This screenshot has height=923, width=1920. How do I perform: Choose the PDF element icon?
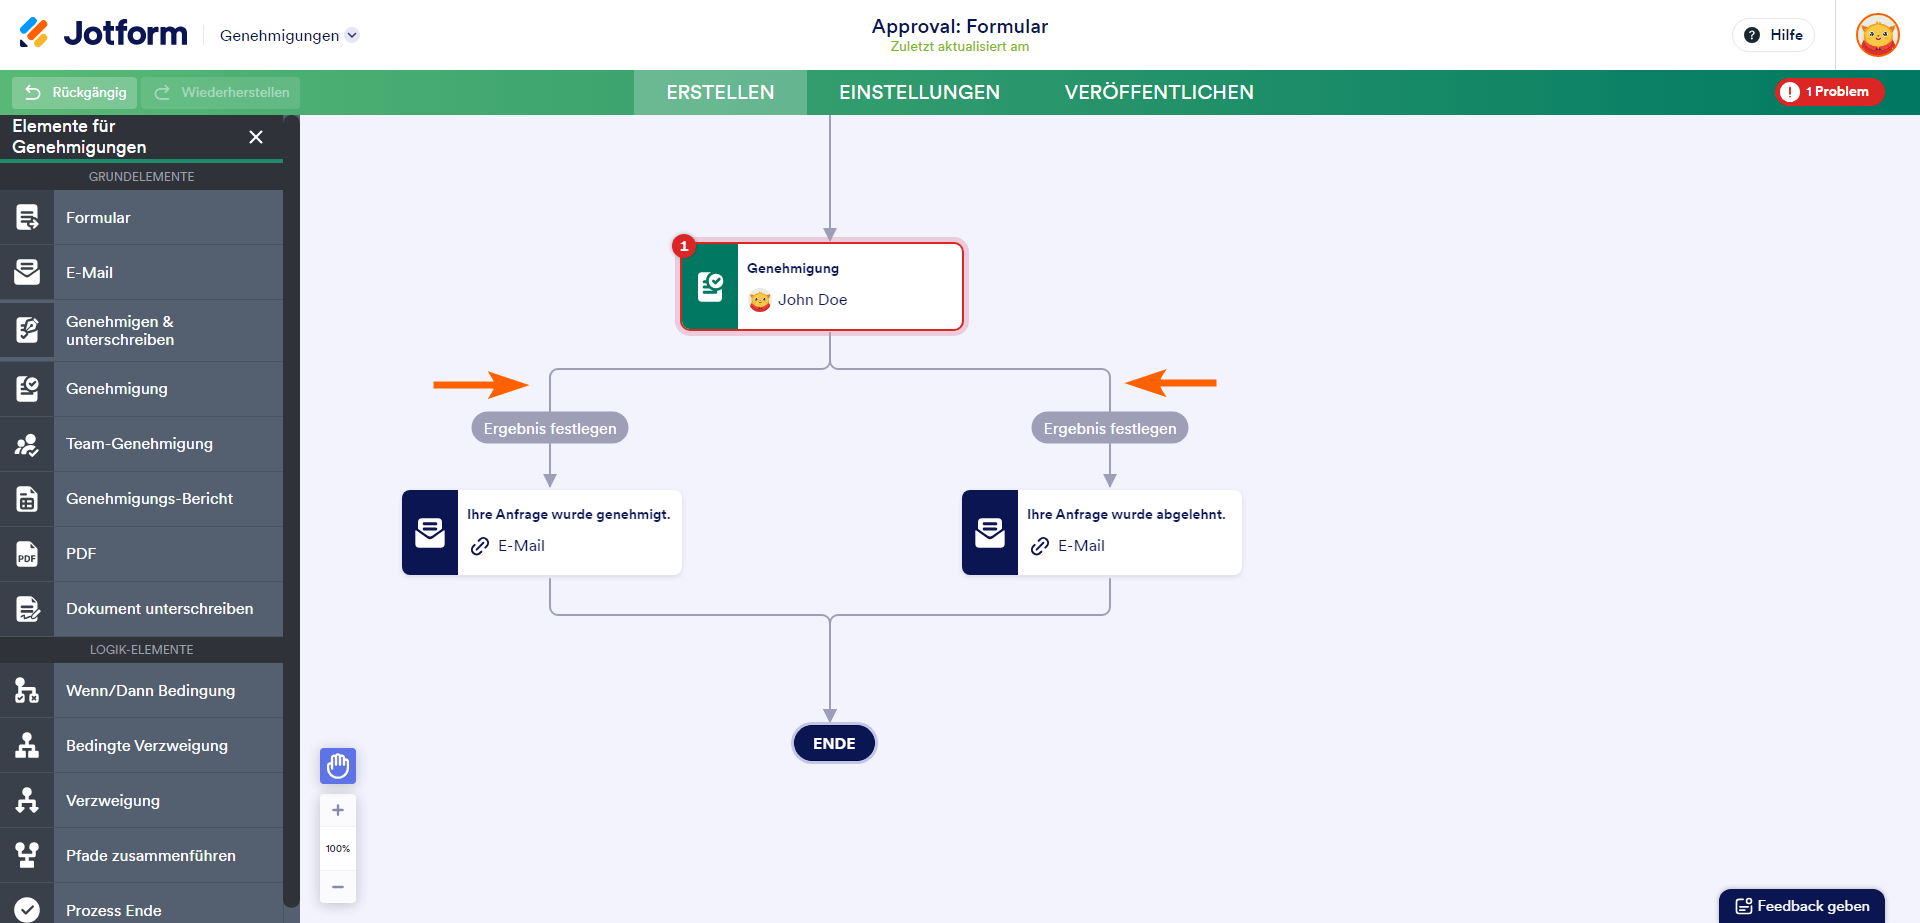point(27,554)
